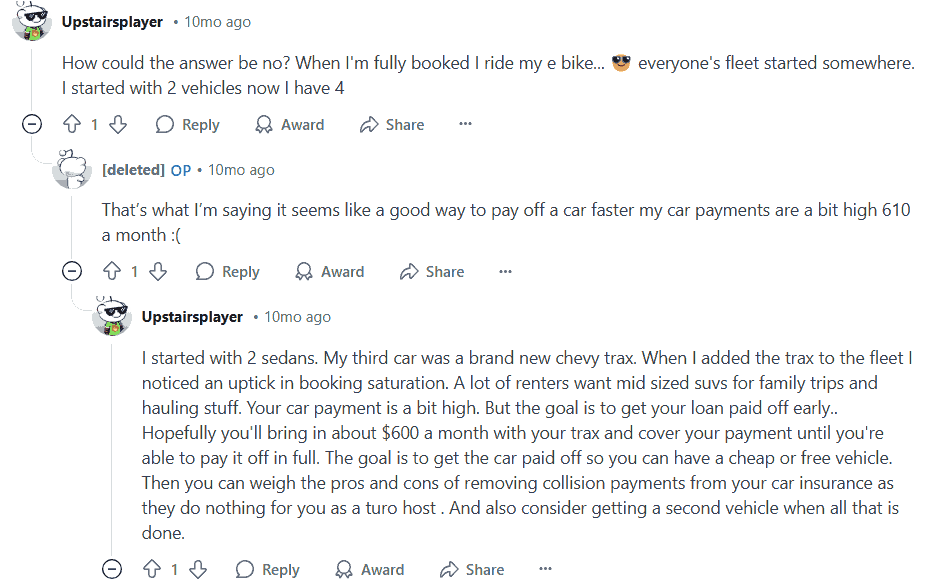Screen dimensions: 943x579
Task: Open the overflow menu on the top comment
Action: [x=464, y=122]
